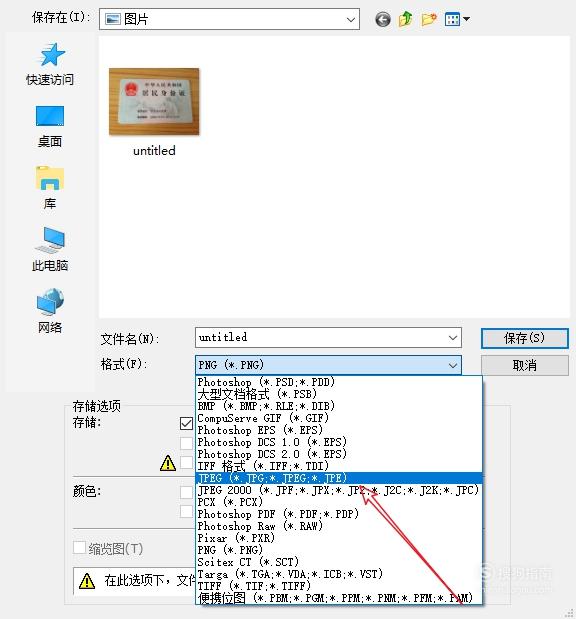Click the 保存(S) button
Screen dimensions: 576x619
click(x=525, y=338)
